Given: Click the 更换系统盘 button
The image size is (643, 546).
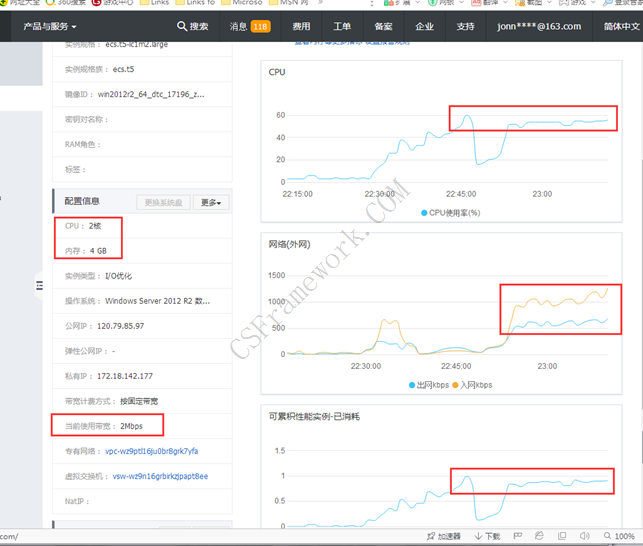Looking at the screenshot, I should pyautogui.click(x=163, y=202).
